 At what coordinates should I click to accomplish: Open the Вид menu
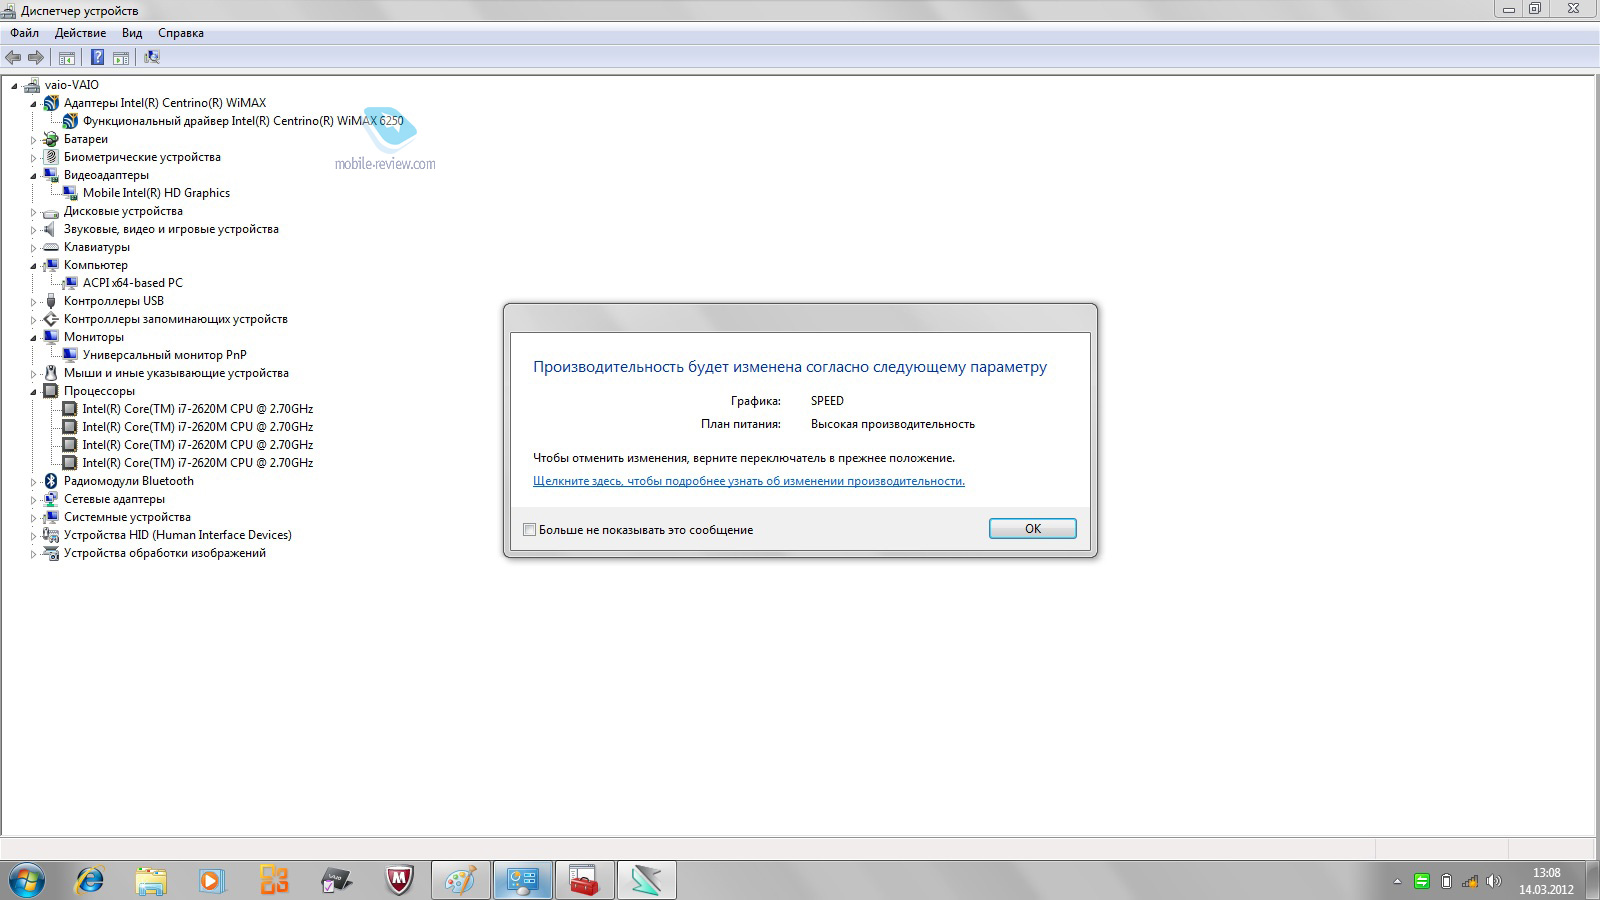(x=132, y=33)
